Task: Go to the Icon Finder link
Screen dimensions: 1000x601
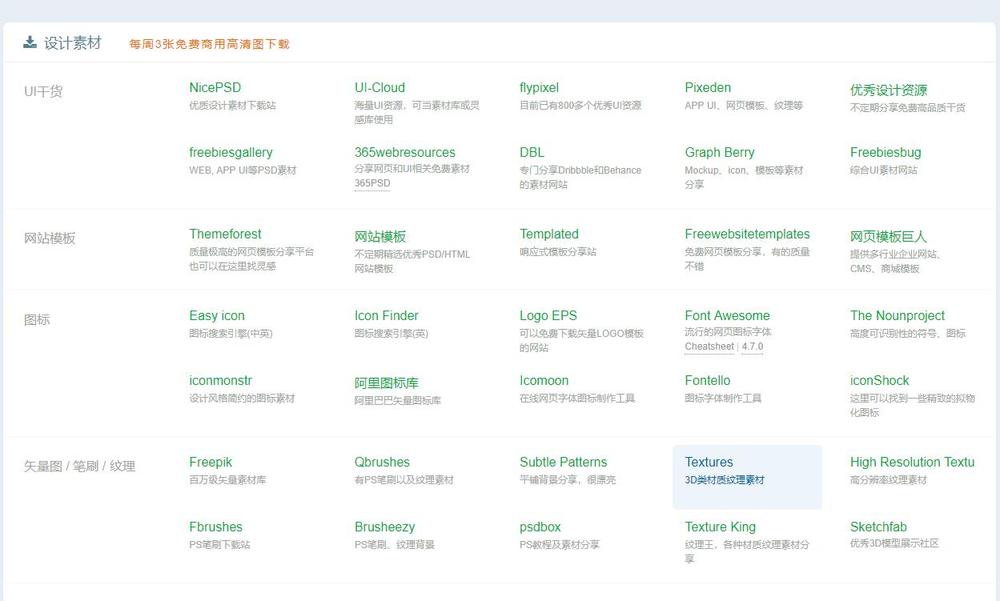Action: click(x=386, y=316)
